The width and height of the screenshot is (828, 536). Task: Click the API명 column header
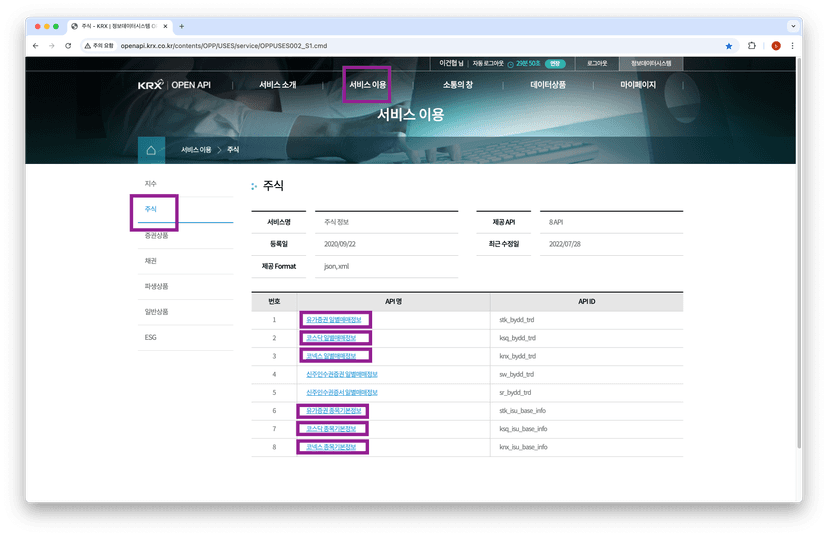click(x=393, y=302)
